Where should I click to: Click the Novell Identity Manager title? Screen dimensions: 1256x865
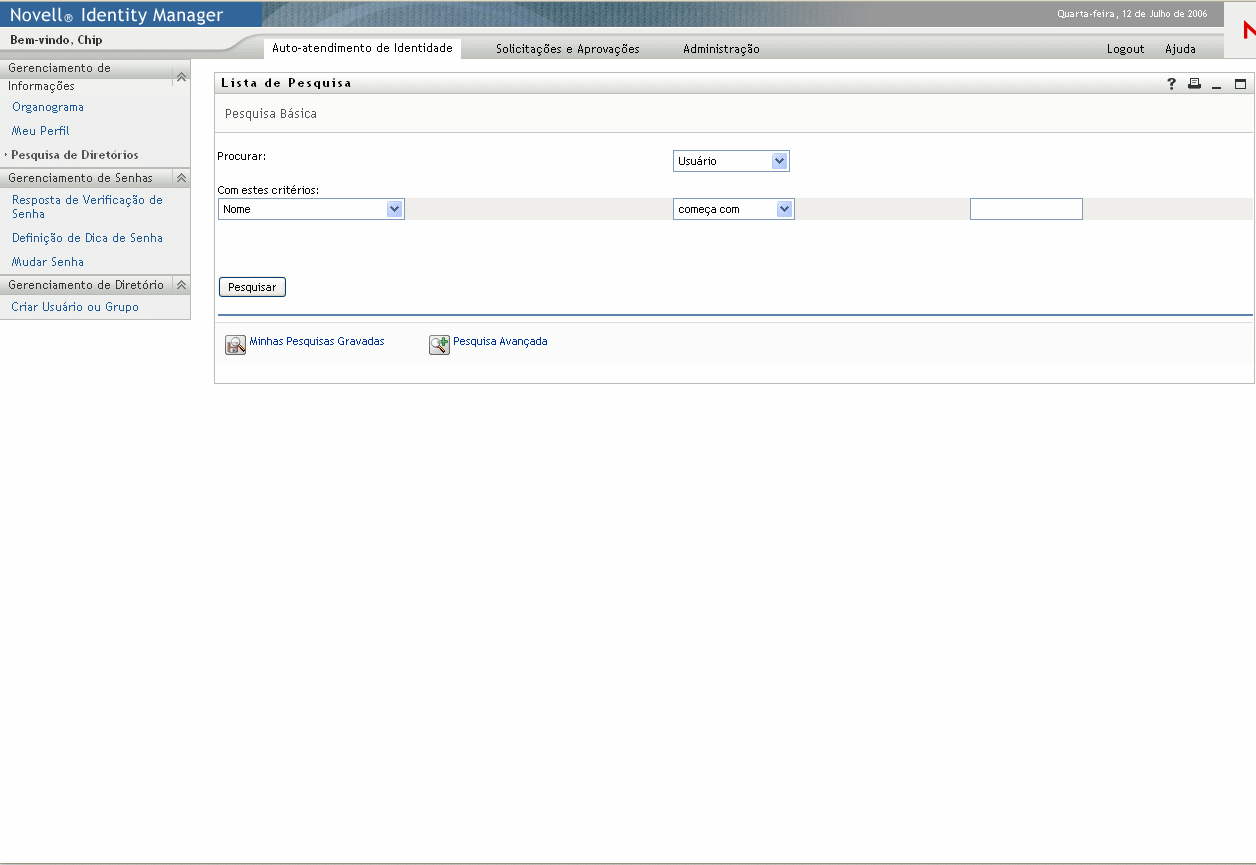pos(117,15)
